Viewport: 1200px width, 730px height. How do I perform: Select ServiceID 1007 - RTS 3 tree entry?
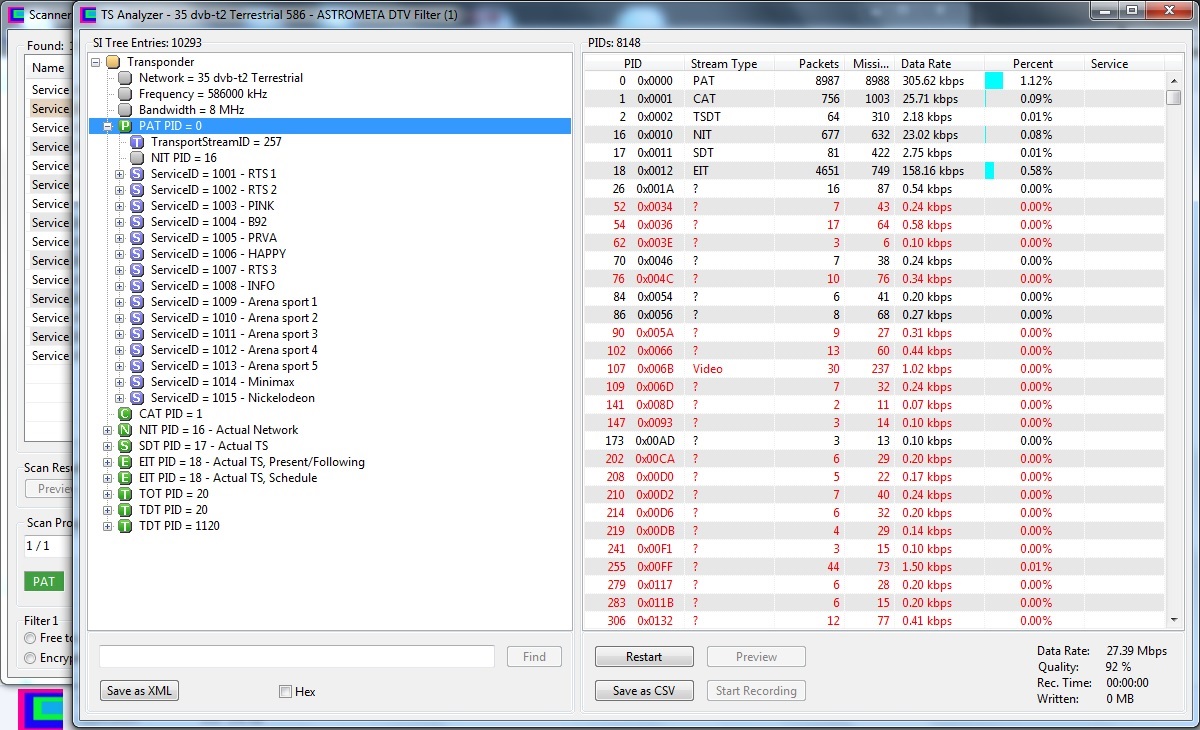[x=214, y=270]
